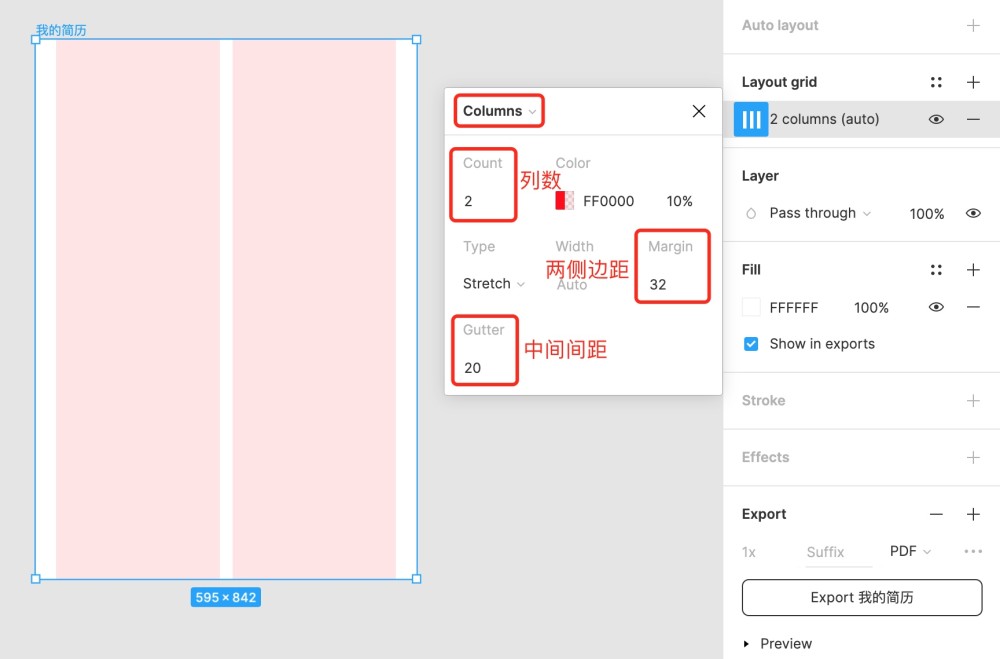Remove the export setting with minus icon
1000x659 pixels.
(936, 514)
